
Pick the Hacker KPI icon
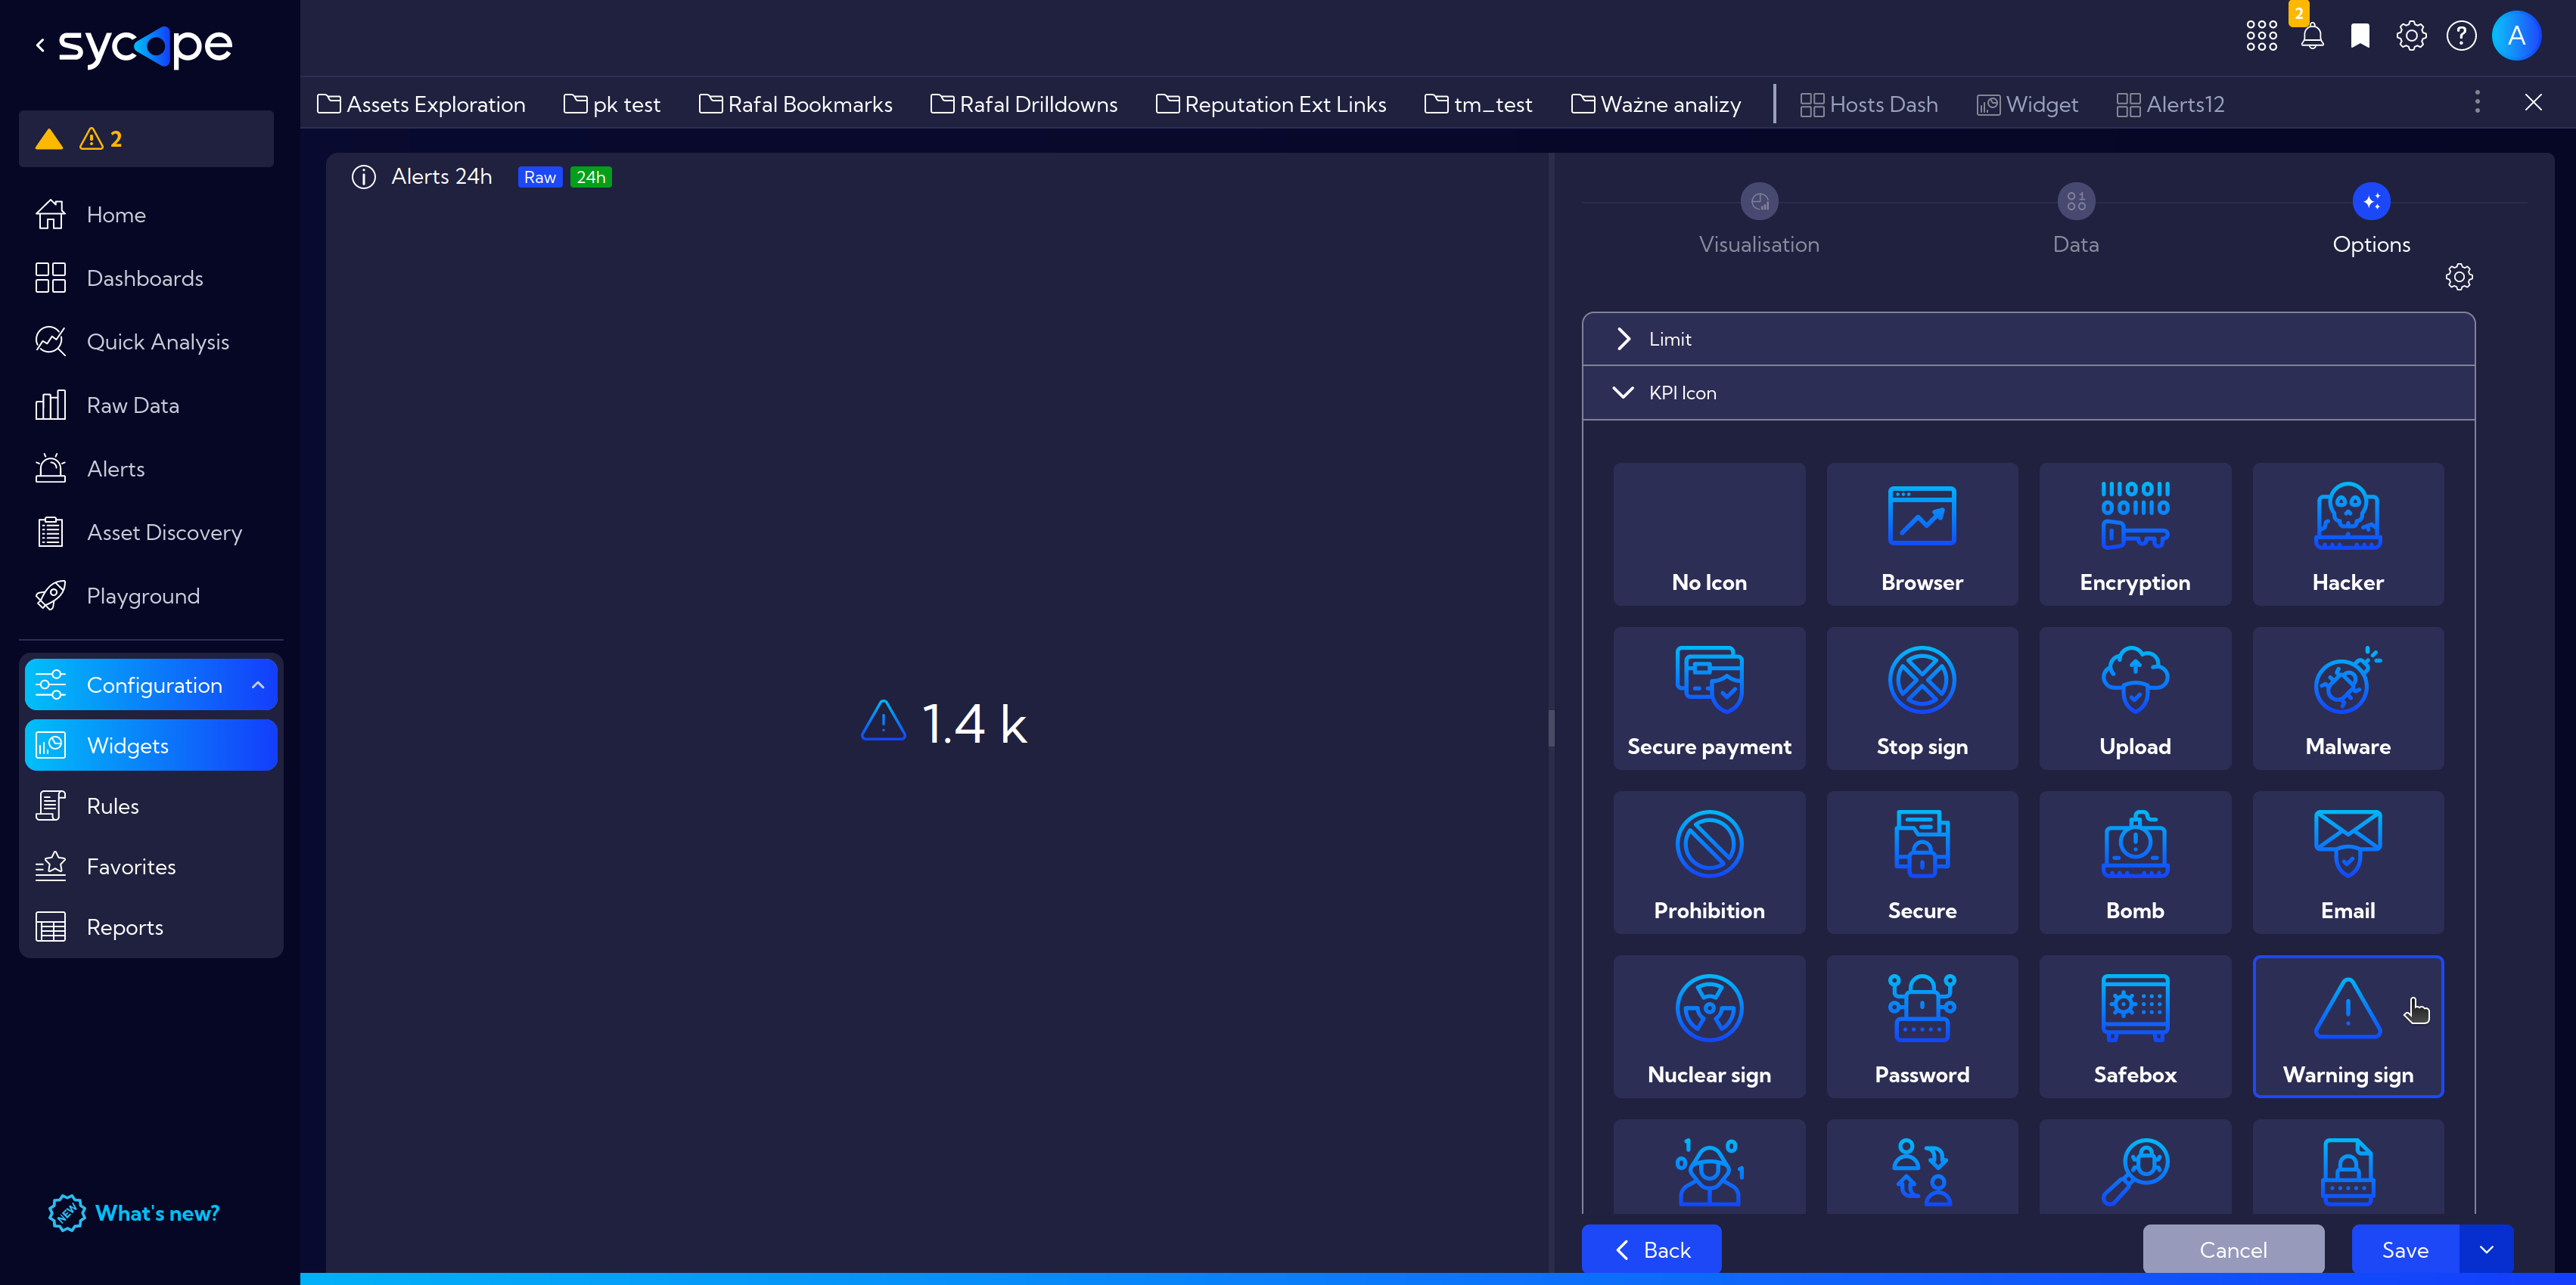tap(2347, 533)
